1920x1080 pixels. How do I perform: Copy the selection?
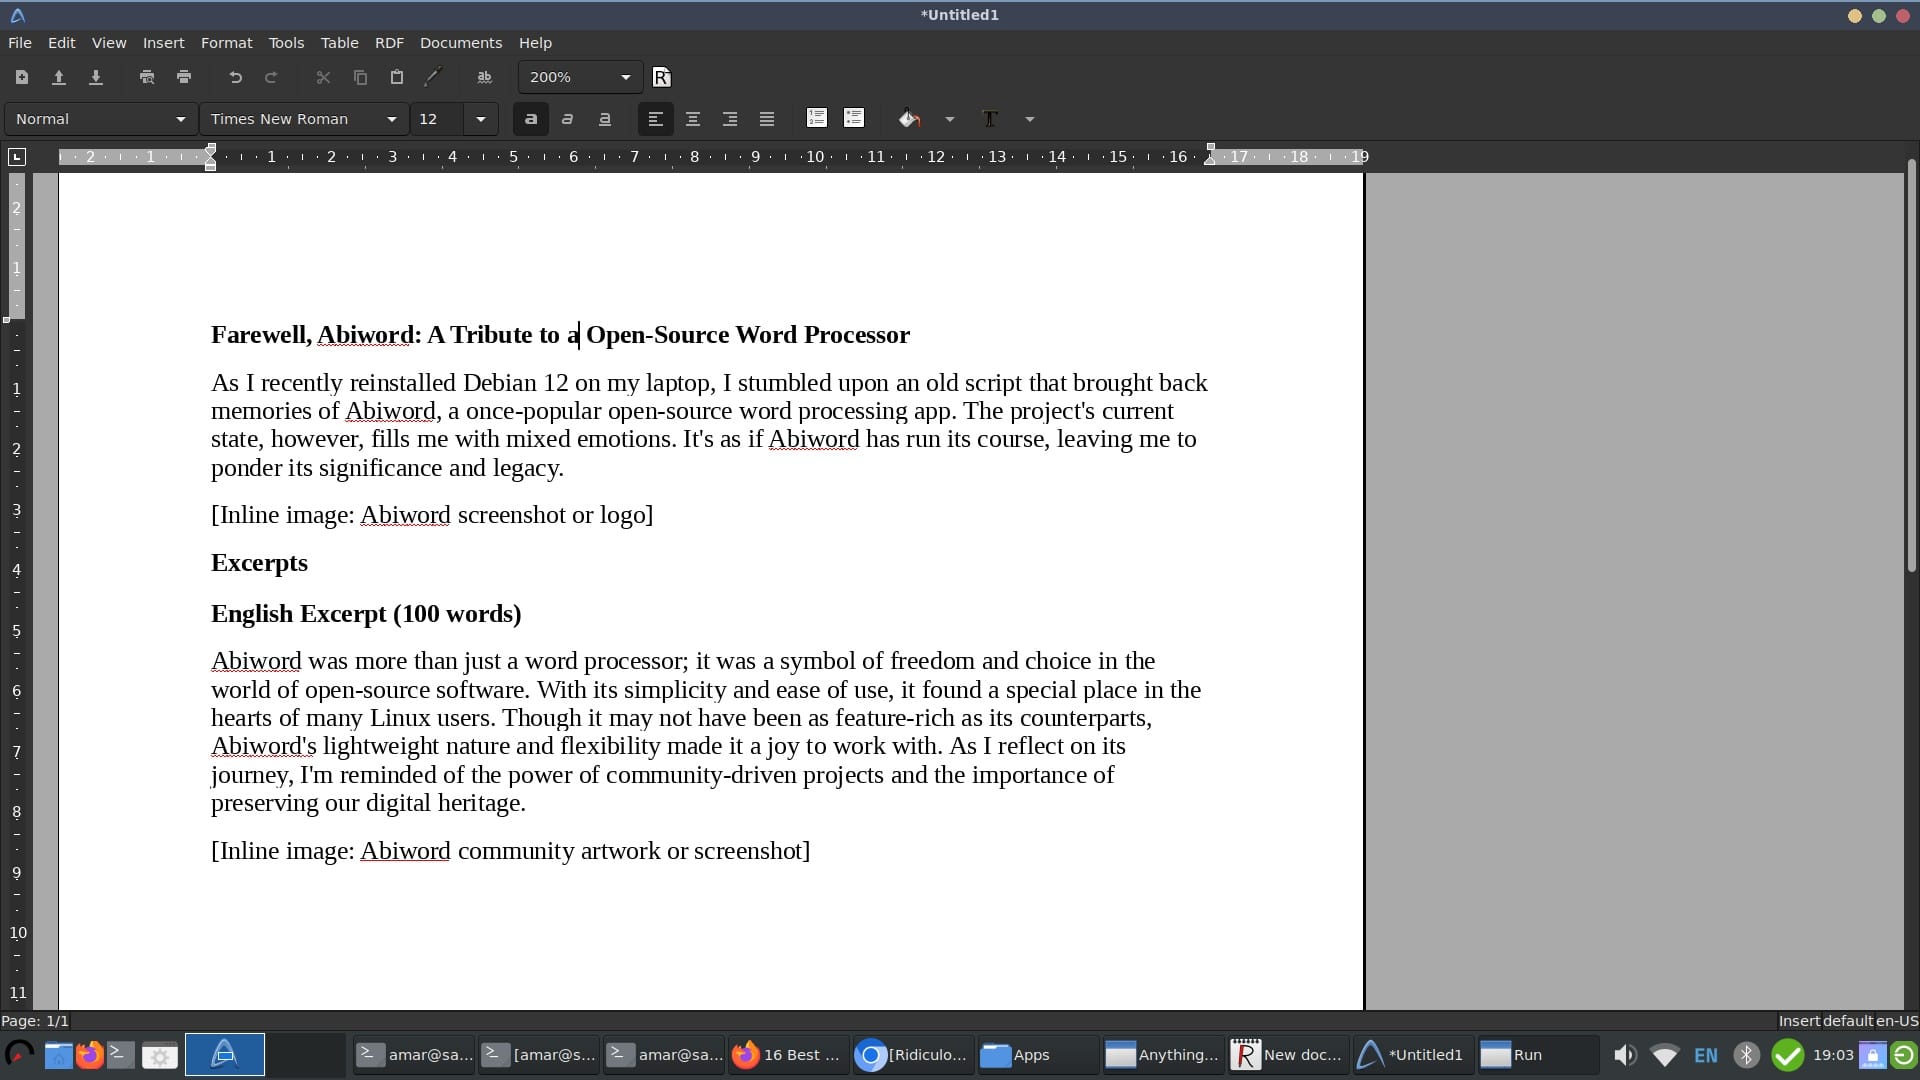click(360, 77)
